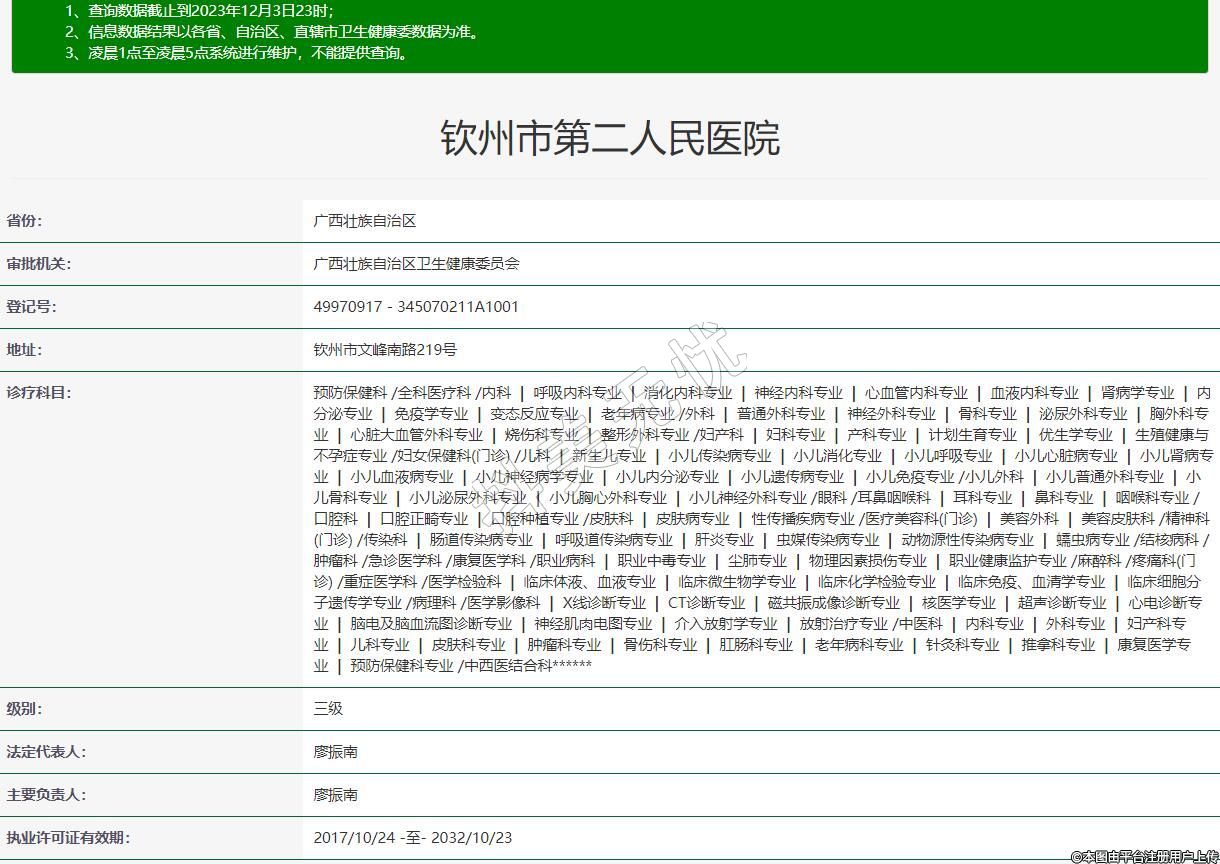Click 磁共振成像诊断专业 in the specialty list
Image resolution: width=1220 pixels, height=864 pixels.
click(x=833, y=603)
